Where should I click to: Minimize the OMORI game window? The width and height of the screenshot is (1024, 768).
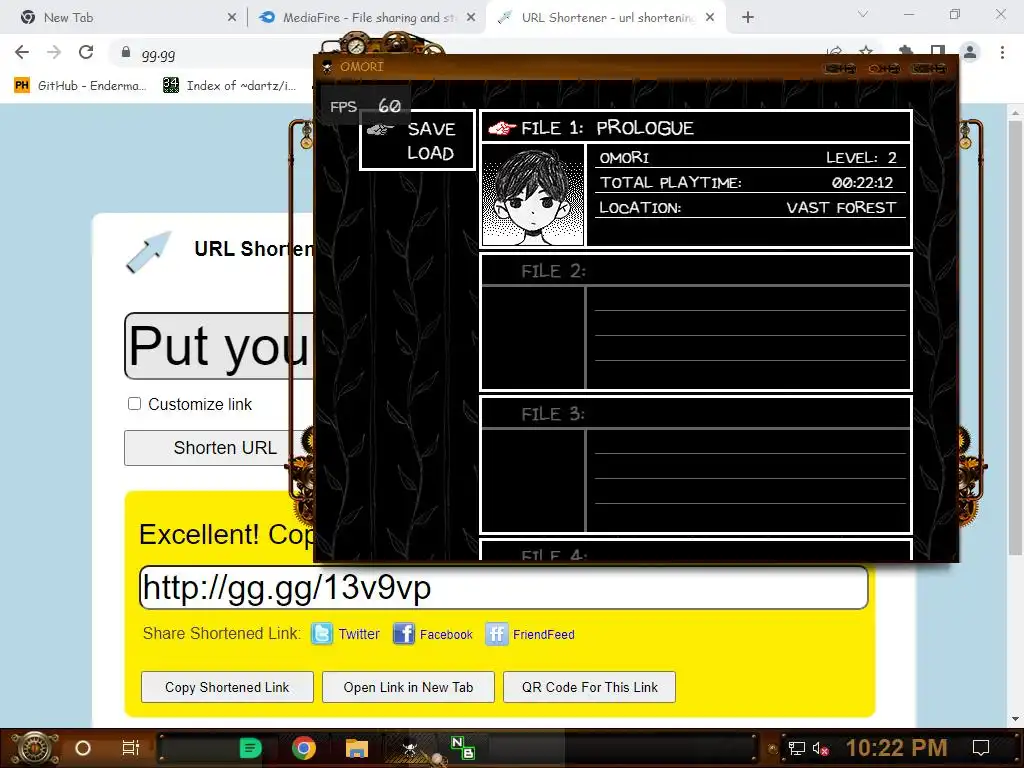click(x=839, y=68)
